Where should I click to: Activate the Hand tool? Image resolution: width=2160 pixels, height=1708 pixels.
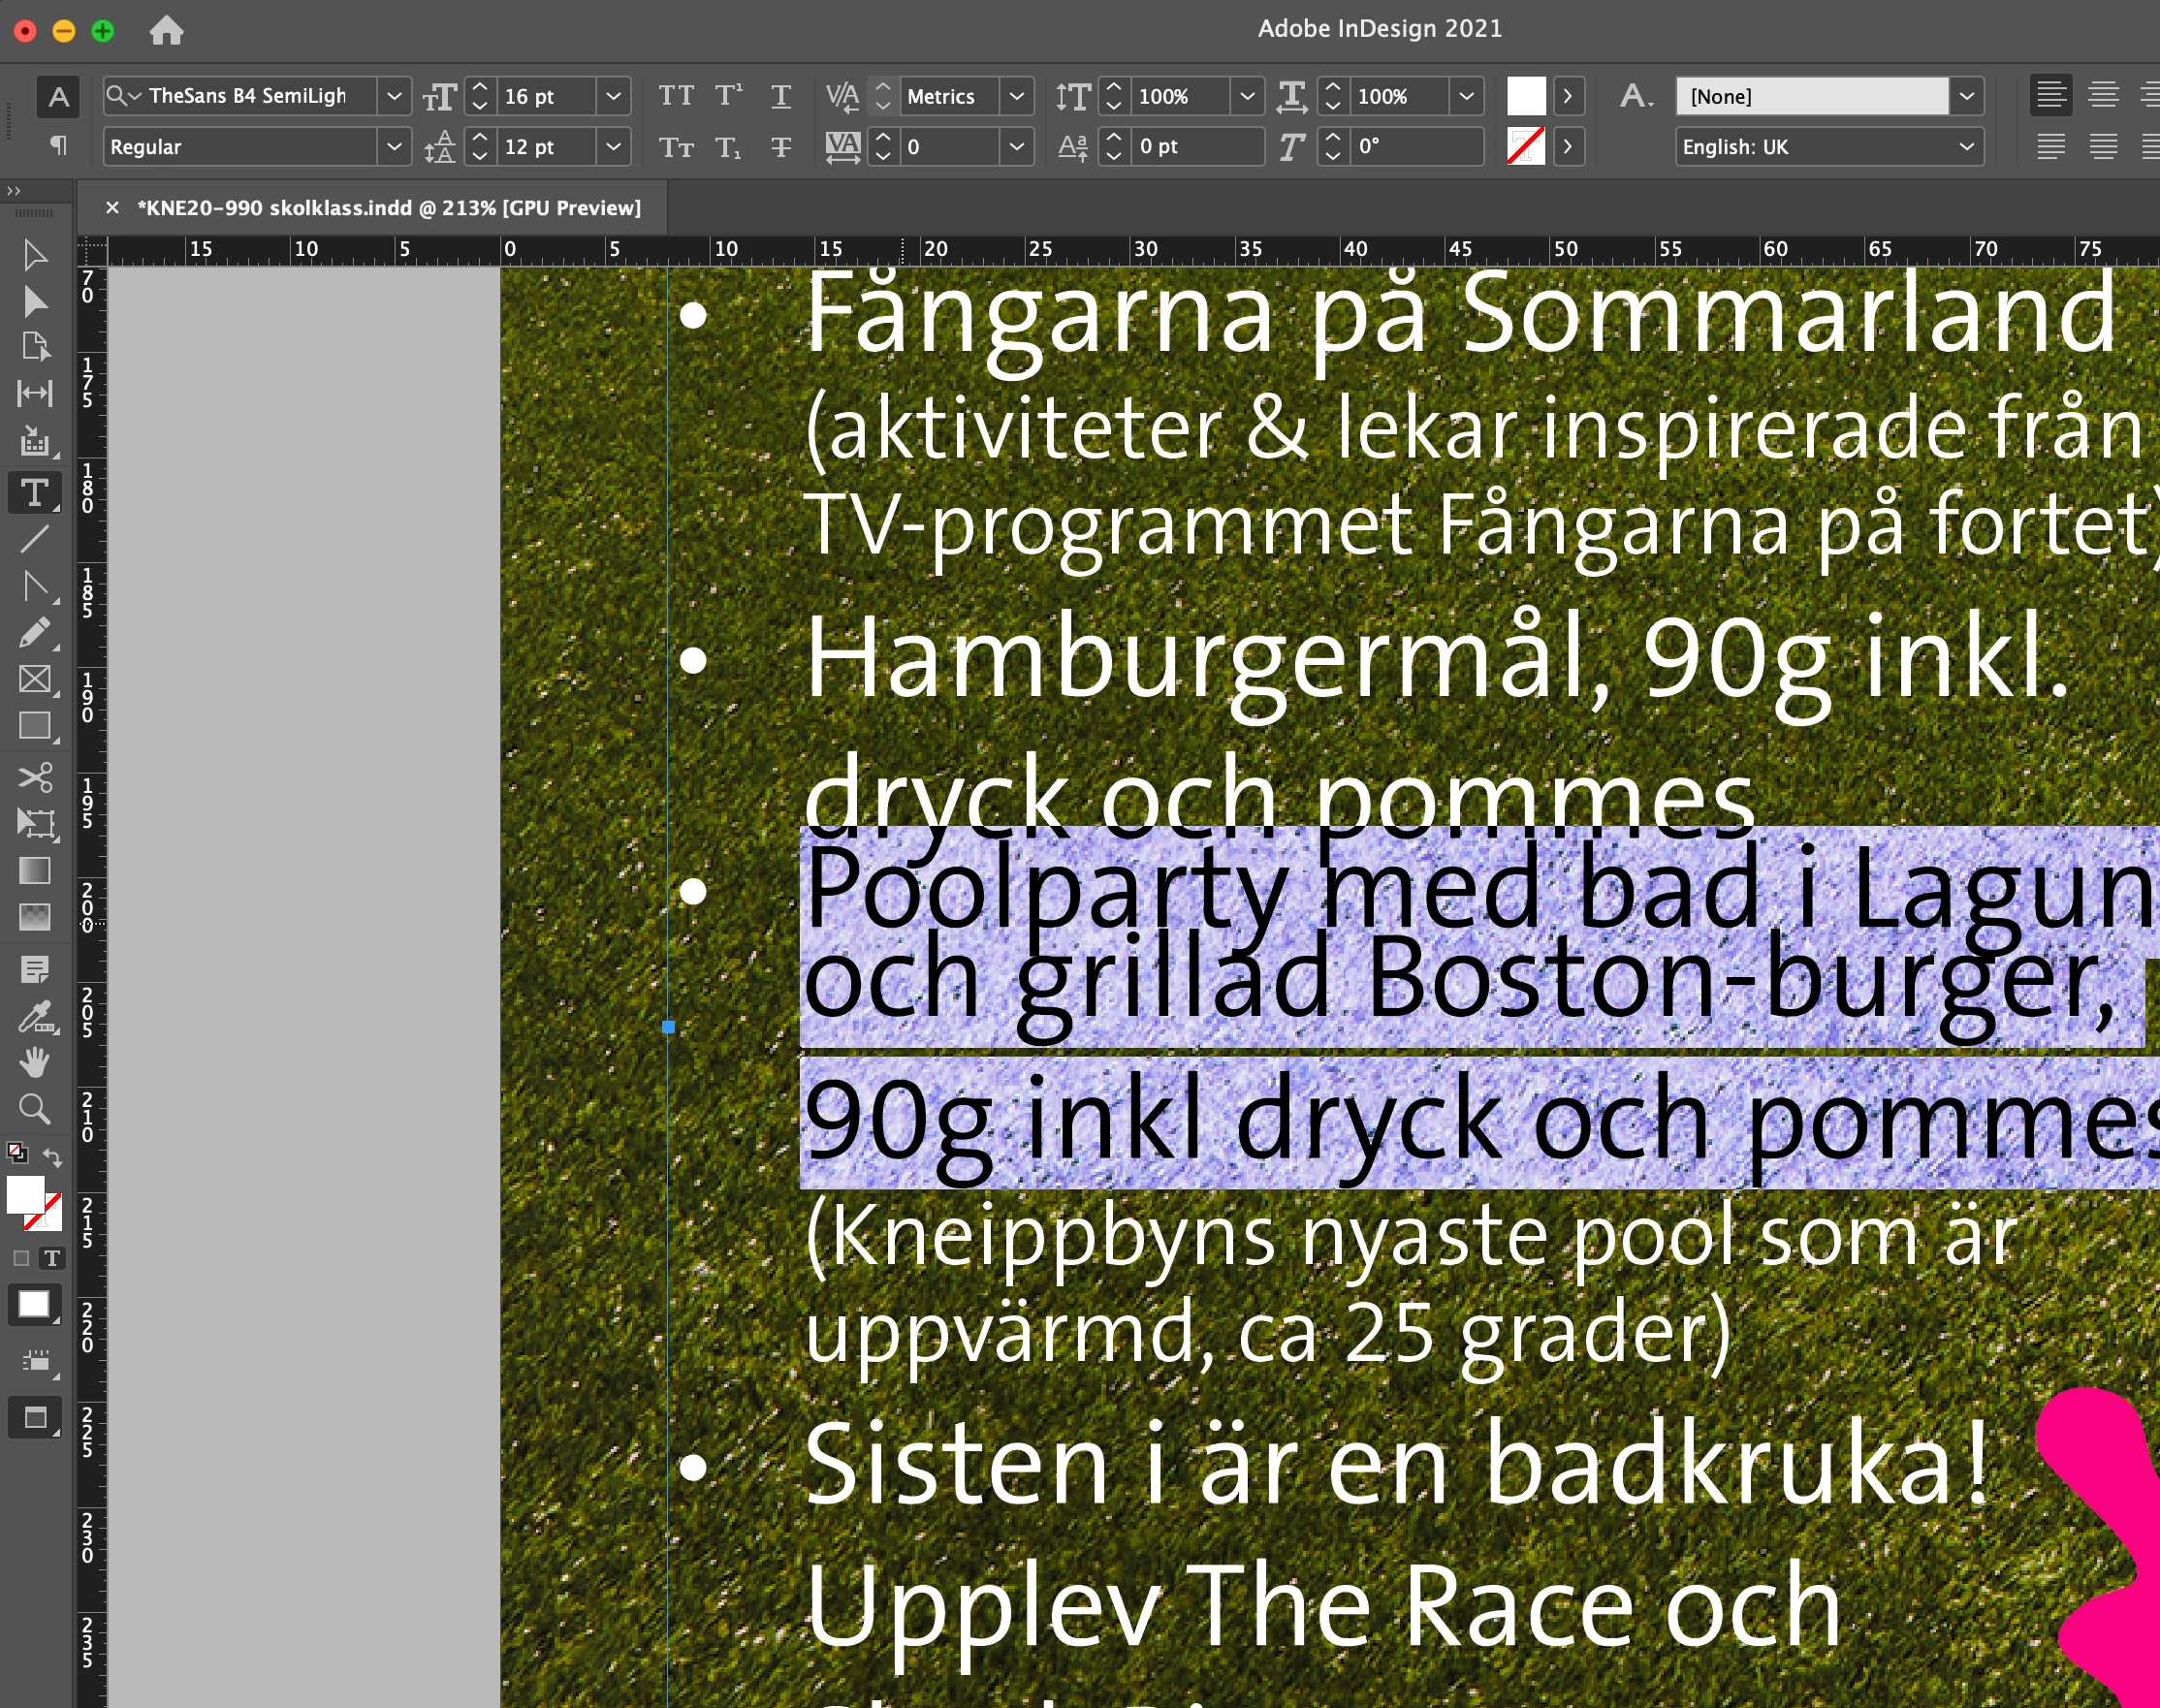click(35, 1062)
